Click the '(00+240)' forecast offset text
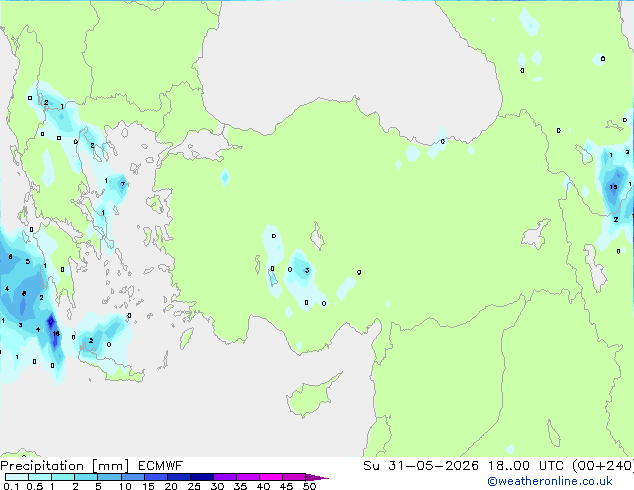 [x=602, y=466]
